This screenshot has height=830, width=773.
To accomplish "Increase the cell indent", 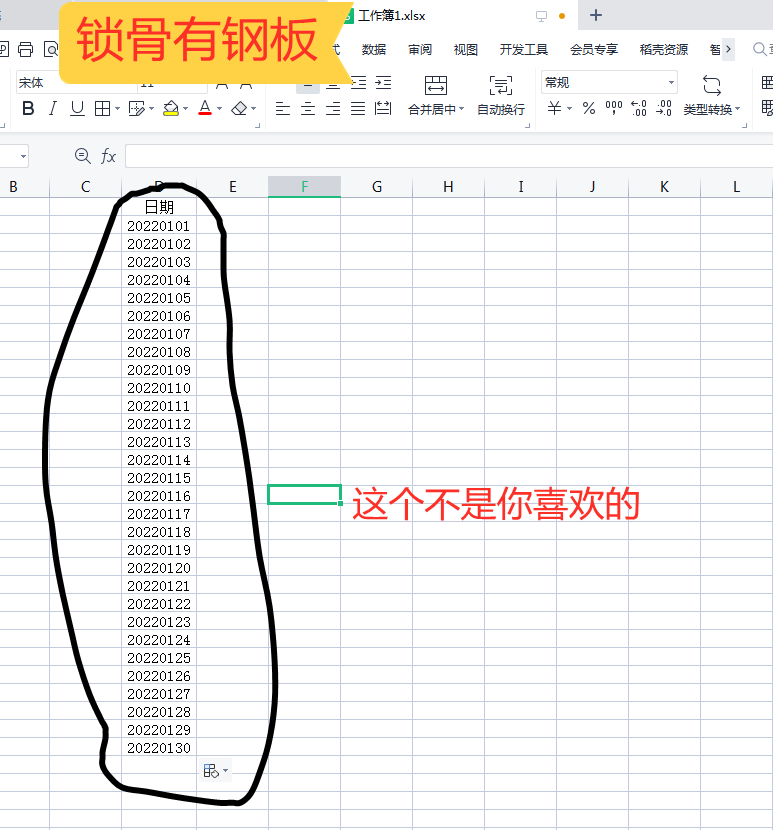I will [383, 83].
